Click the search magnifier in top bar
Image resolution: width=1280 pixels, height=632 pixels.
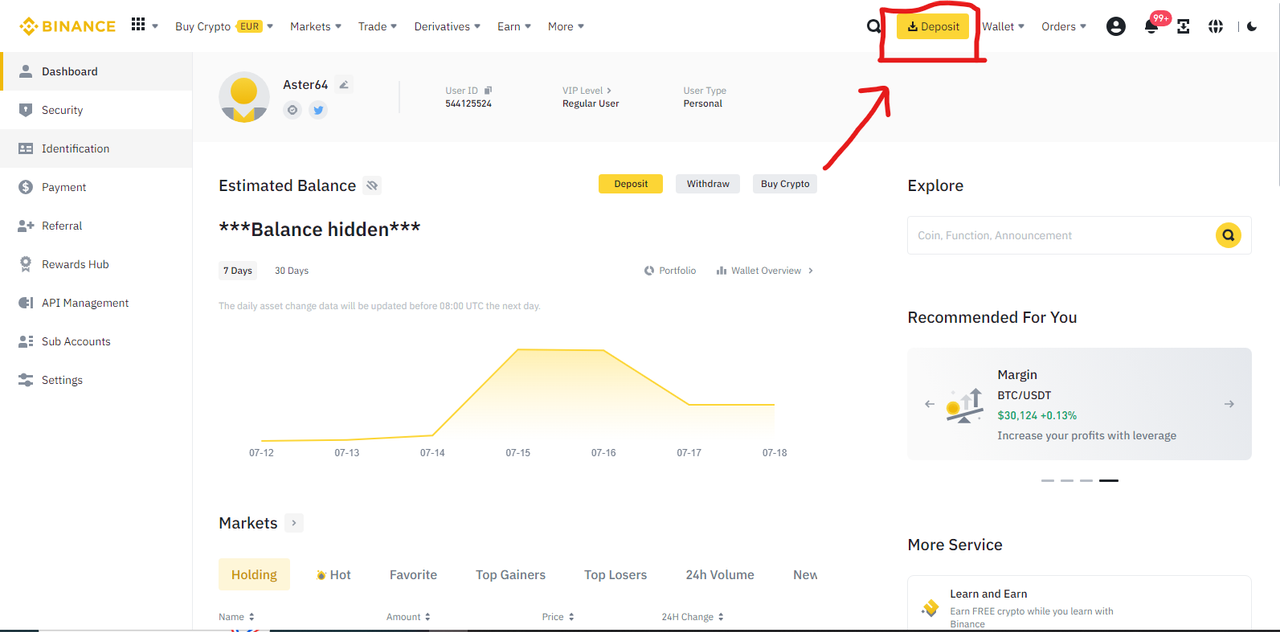873,26
